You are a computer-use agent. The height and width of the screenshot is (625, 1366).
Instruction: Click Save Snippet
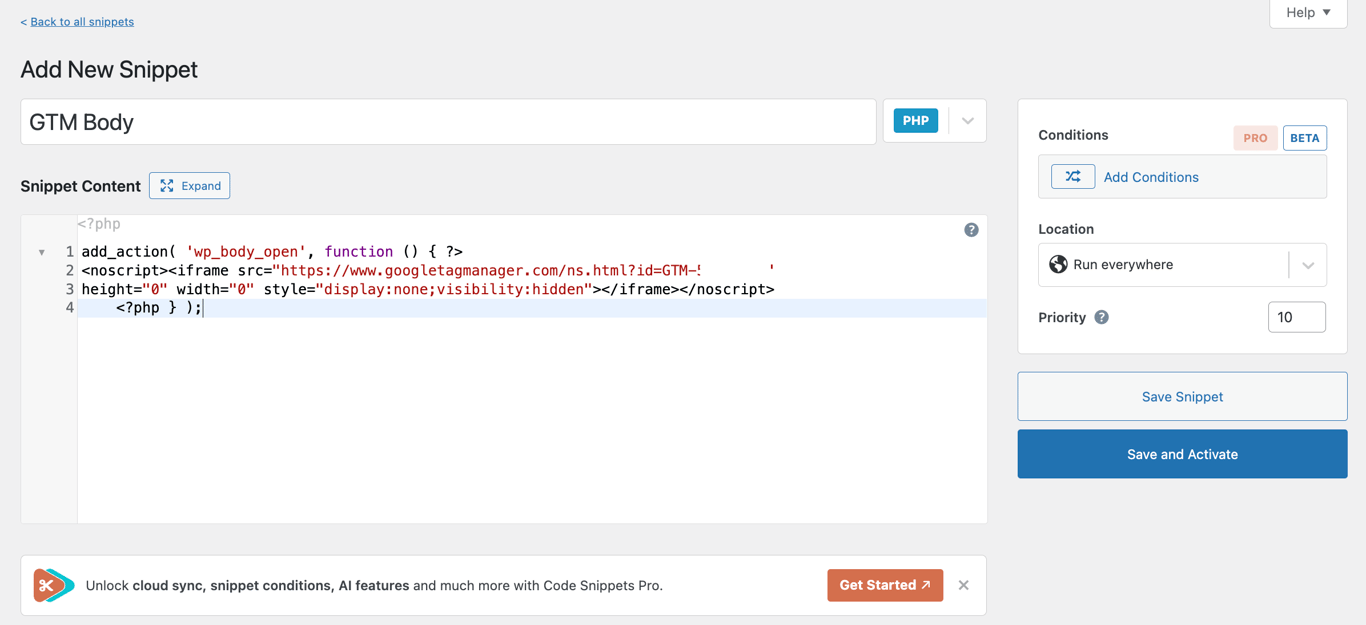pyautogui.click(x=1182, y=396)
